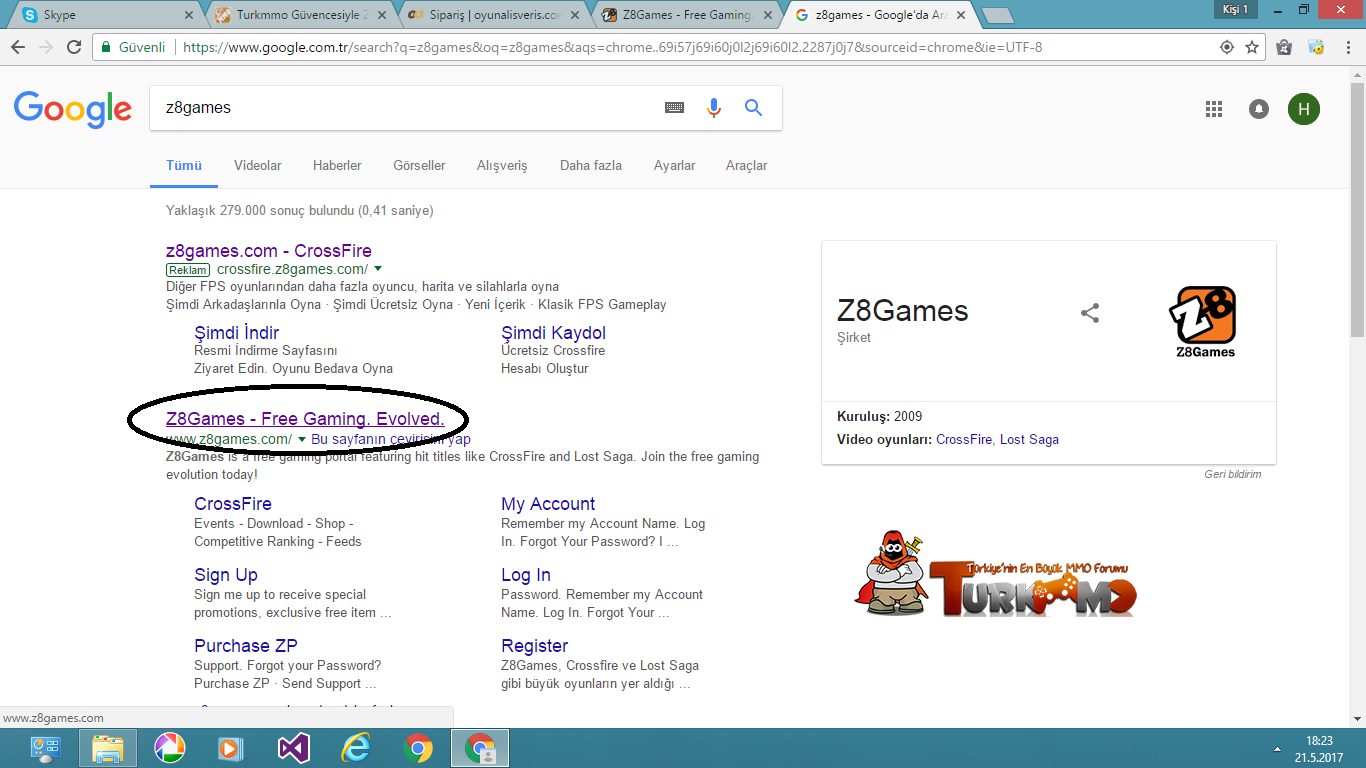Image resolution: width=1366 pixels, height=768 pixels.
Task: Open the window-with-gear extension icon
Action: 1316,47
